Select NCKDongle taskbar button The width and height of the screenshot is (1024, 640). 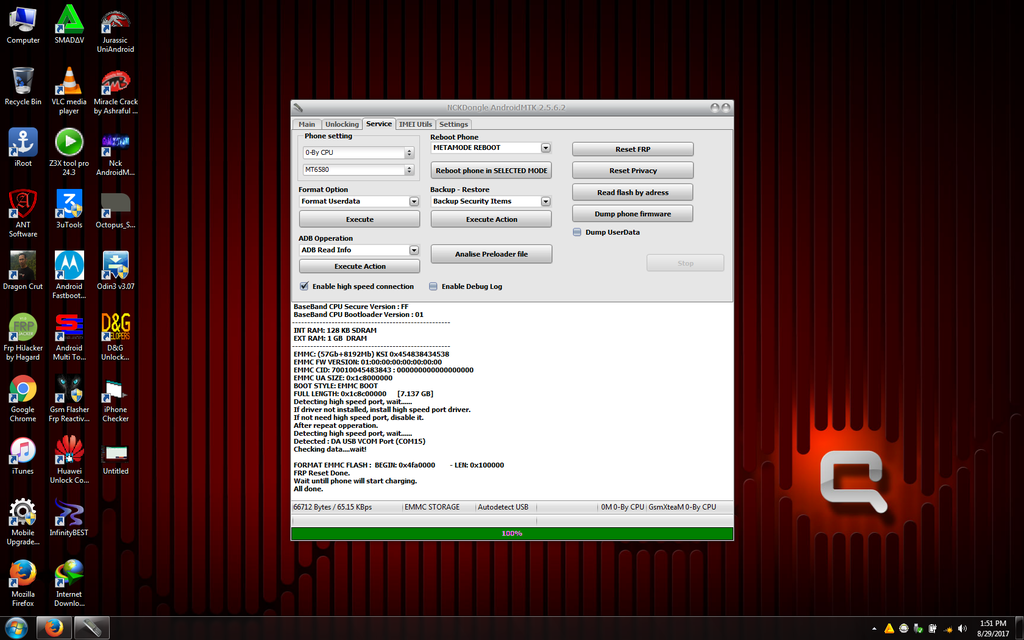click(91, 628)
